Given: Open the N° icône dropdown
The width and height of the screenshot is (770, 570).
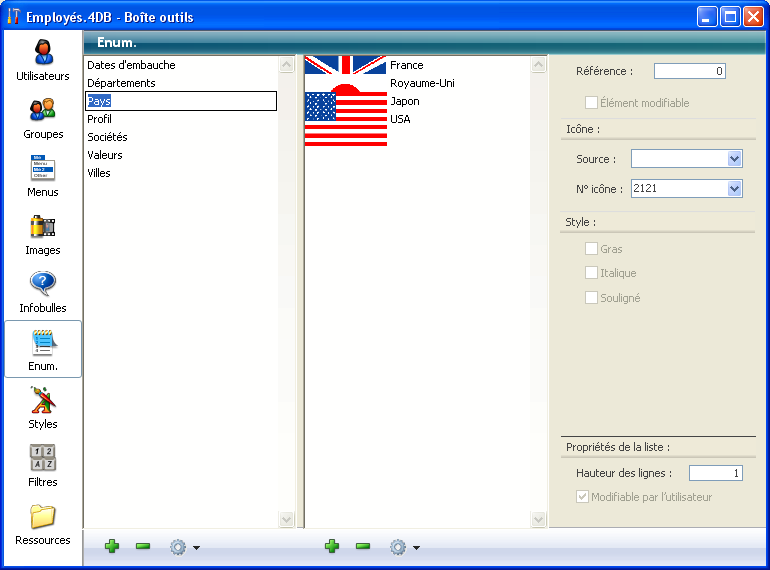Looking at the screenshot, I should (735, 188).
